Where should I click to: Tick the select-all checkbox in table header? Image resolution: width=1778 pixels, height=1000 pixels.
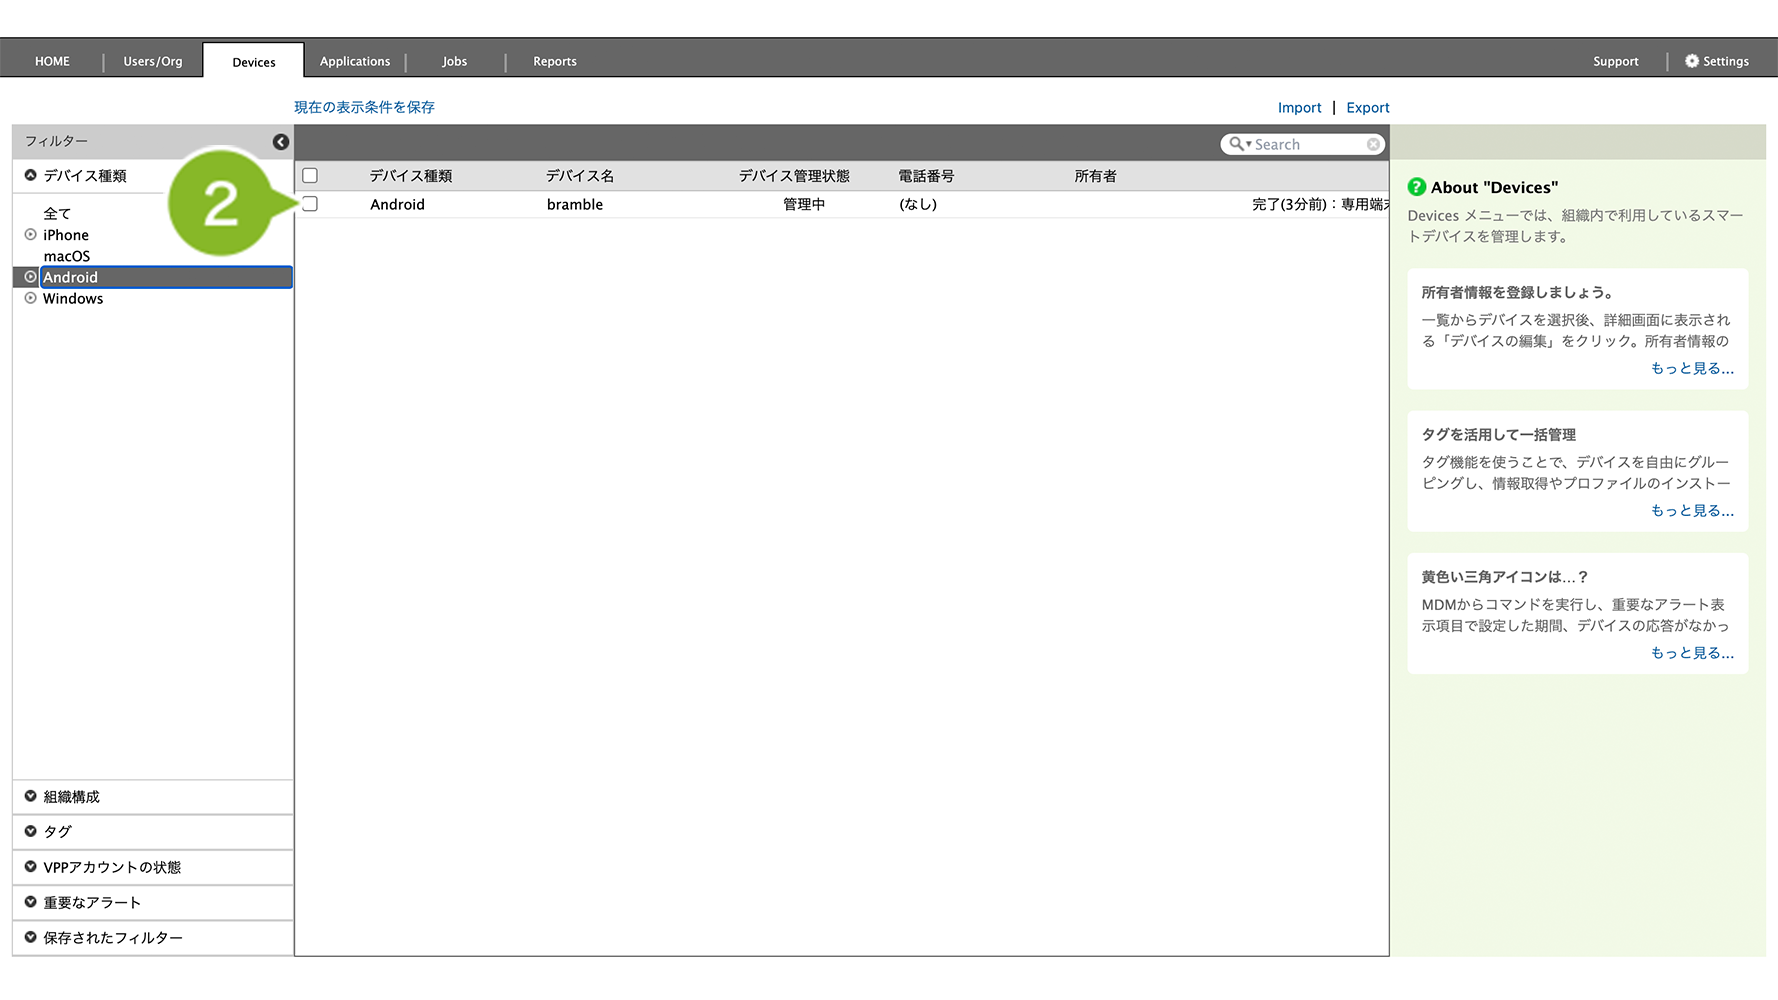point(310,176)
